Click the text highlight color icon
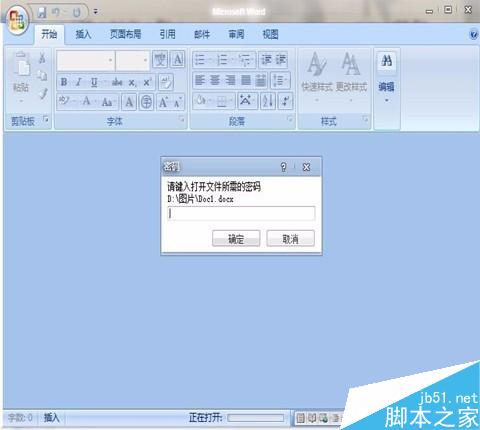Image resolution: width=480 pixels, height=430 pixels. [63, 101]
